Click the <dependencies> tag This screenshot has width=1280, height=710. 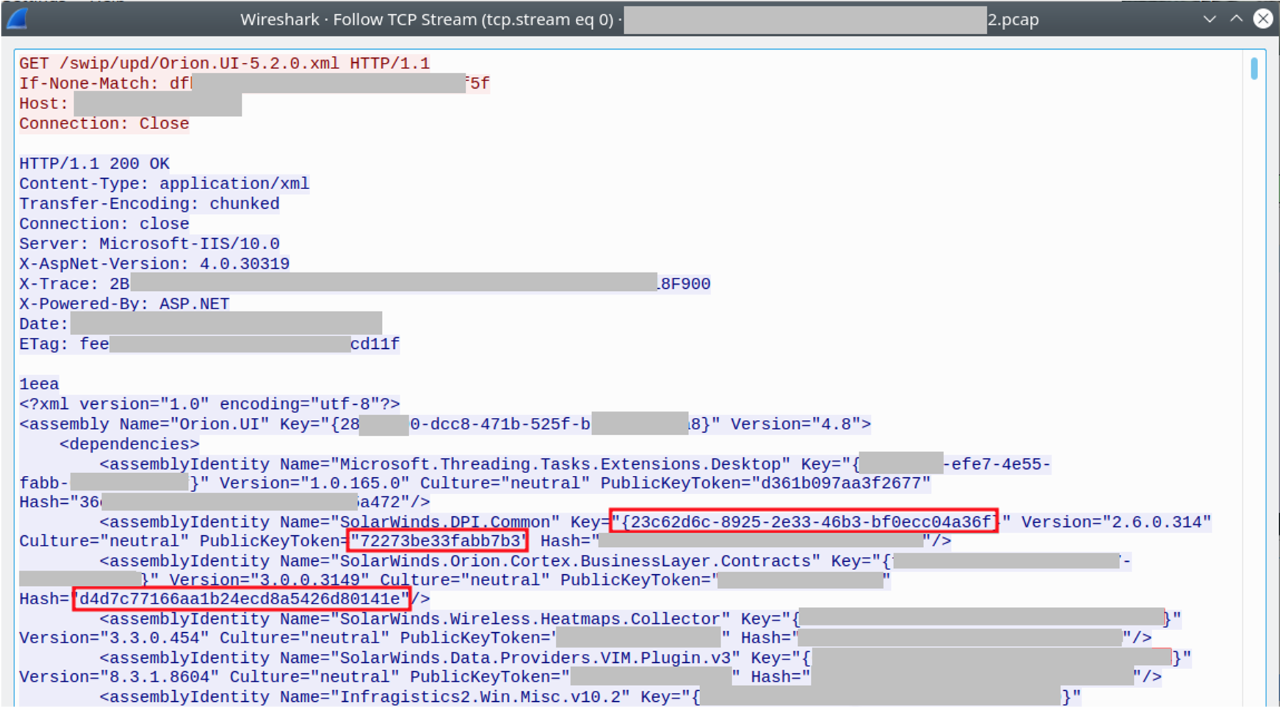(x=129, y=444)
